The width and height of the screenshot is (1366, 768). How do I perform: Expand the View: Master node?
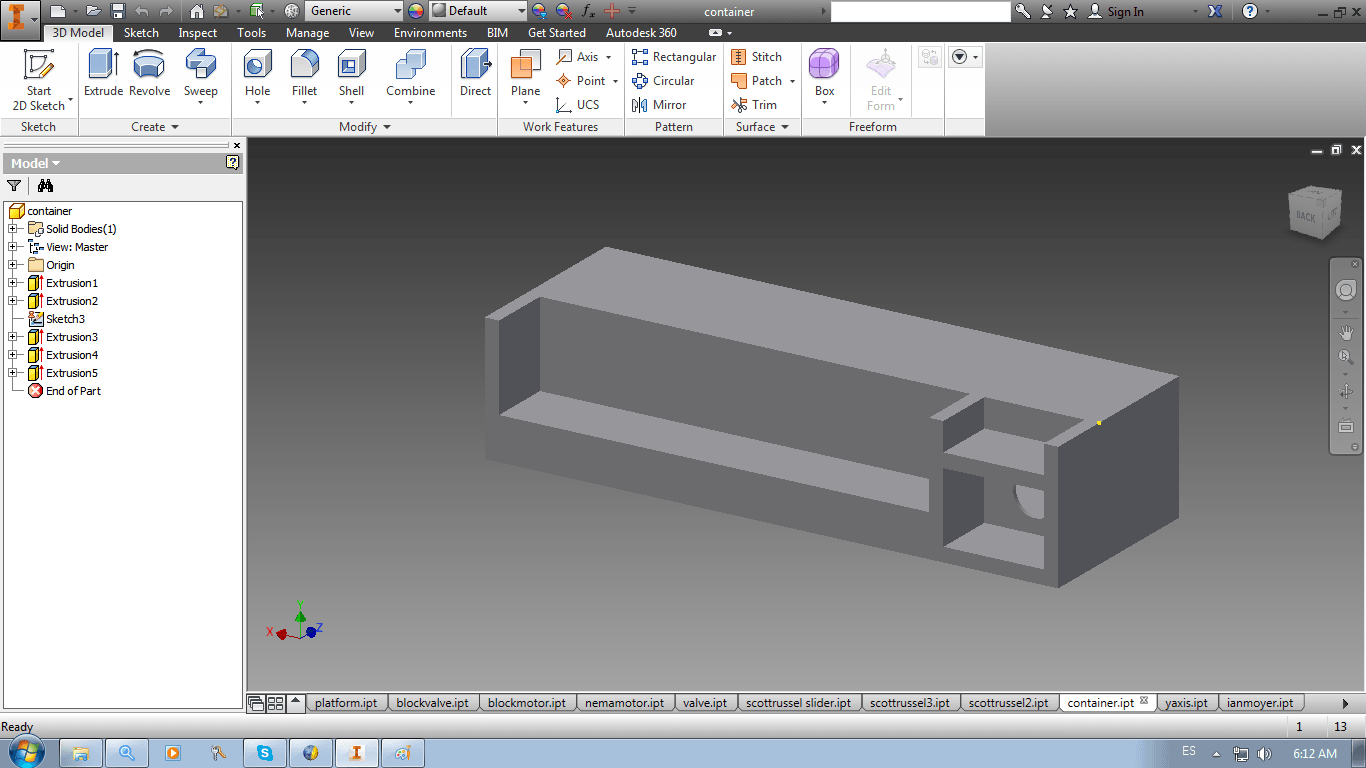[13, 247]
